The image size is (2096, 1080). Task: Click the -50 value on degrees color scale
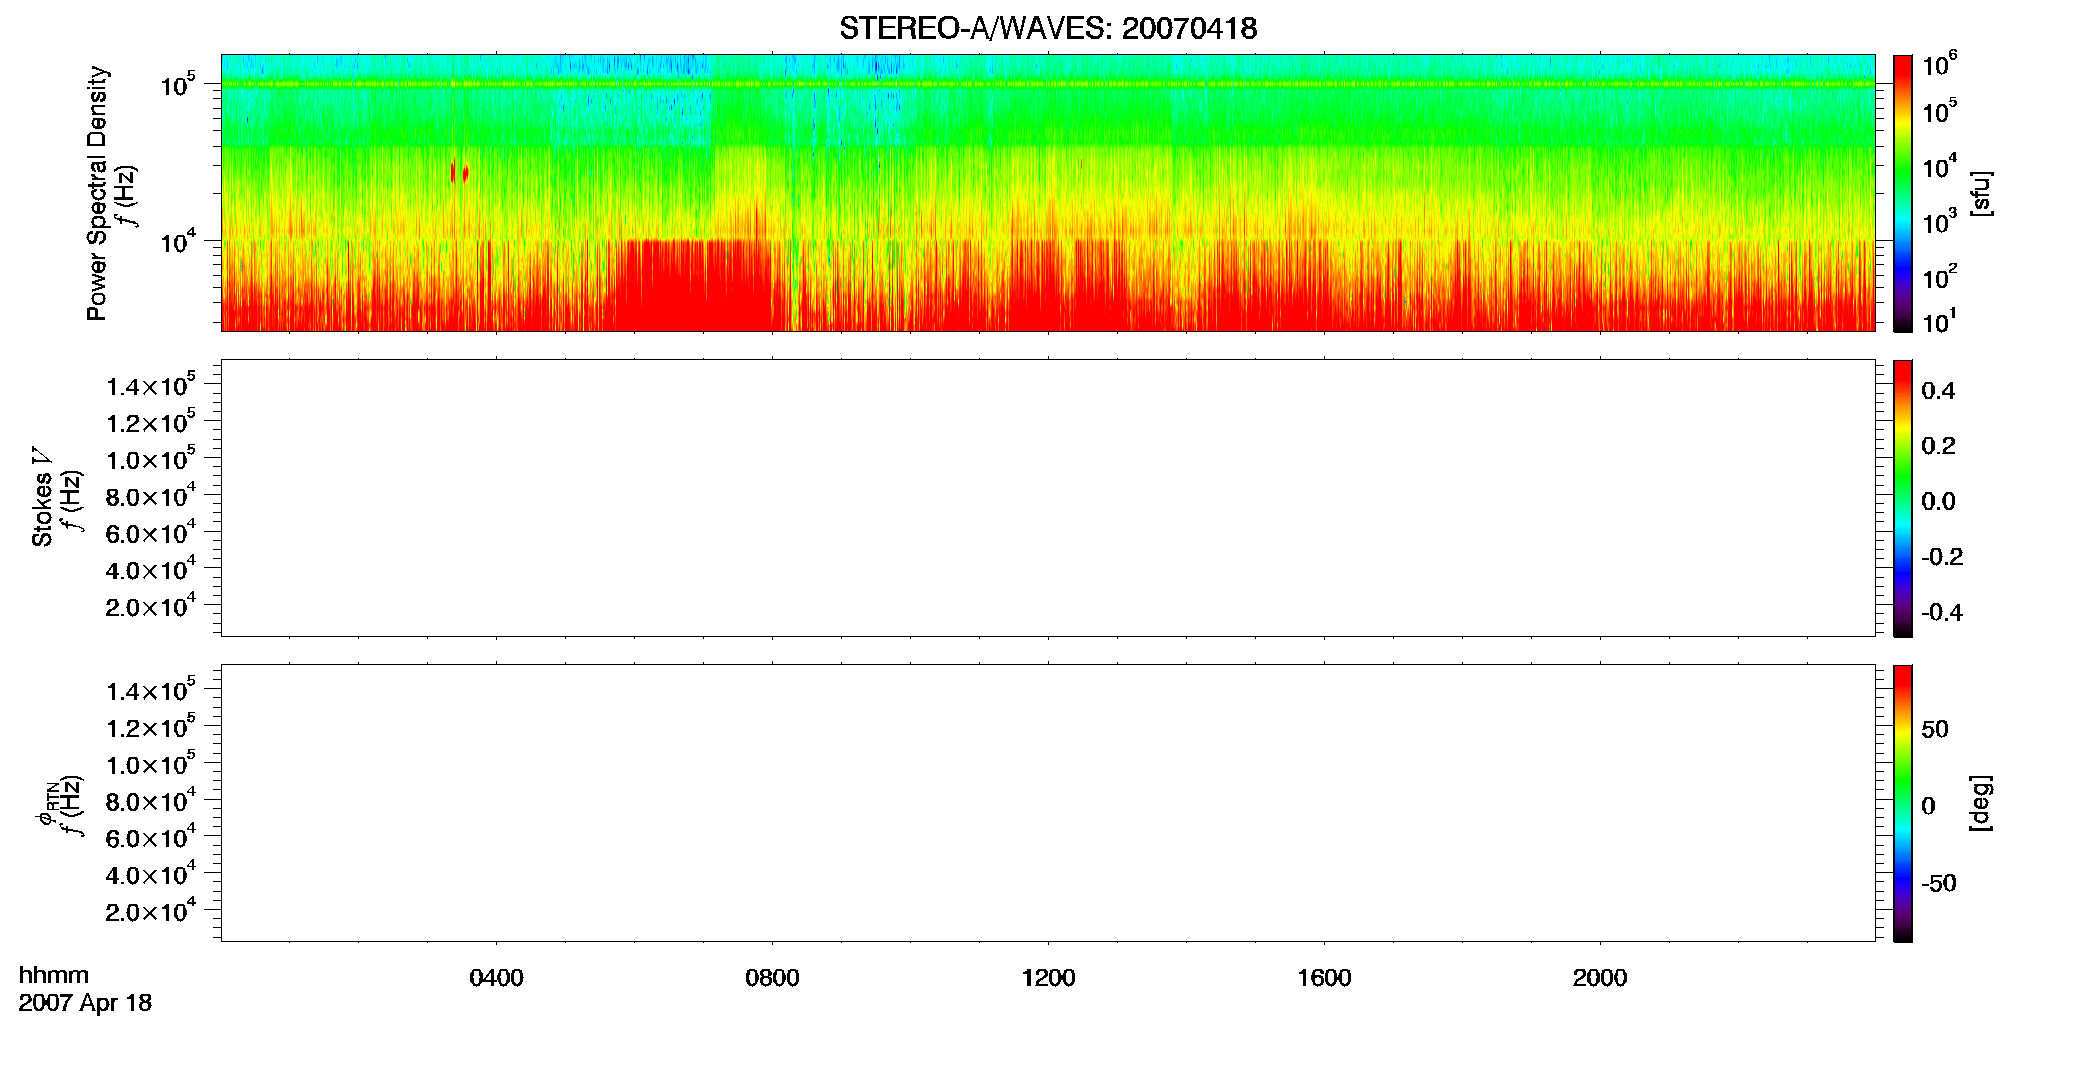(x=1939, y=883)
